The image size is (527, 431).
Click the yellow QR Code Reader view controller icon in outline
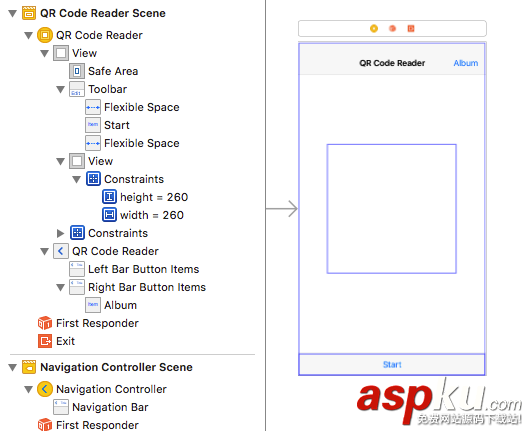click(x=45, y=35)
